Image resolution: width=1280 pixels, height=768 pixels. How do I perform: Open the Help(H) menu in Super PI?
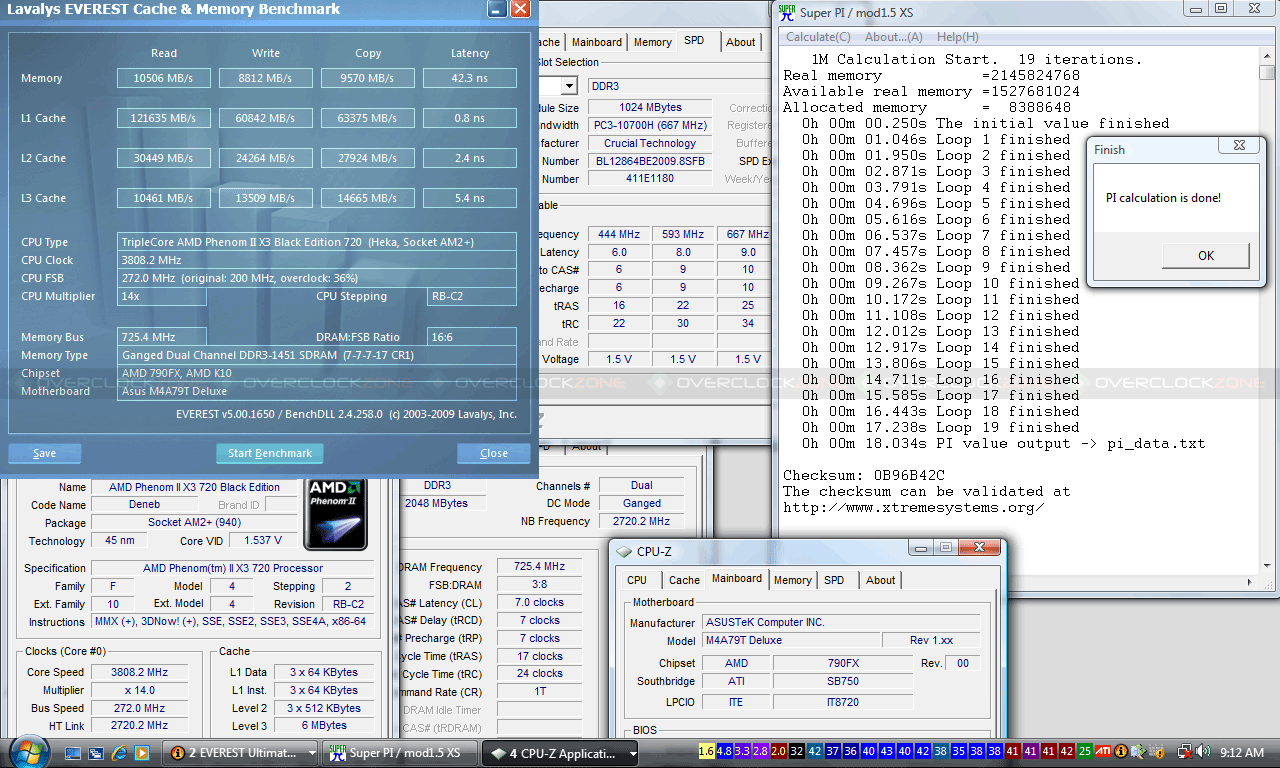coord(957,37)
